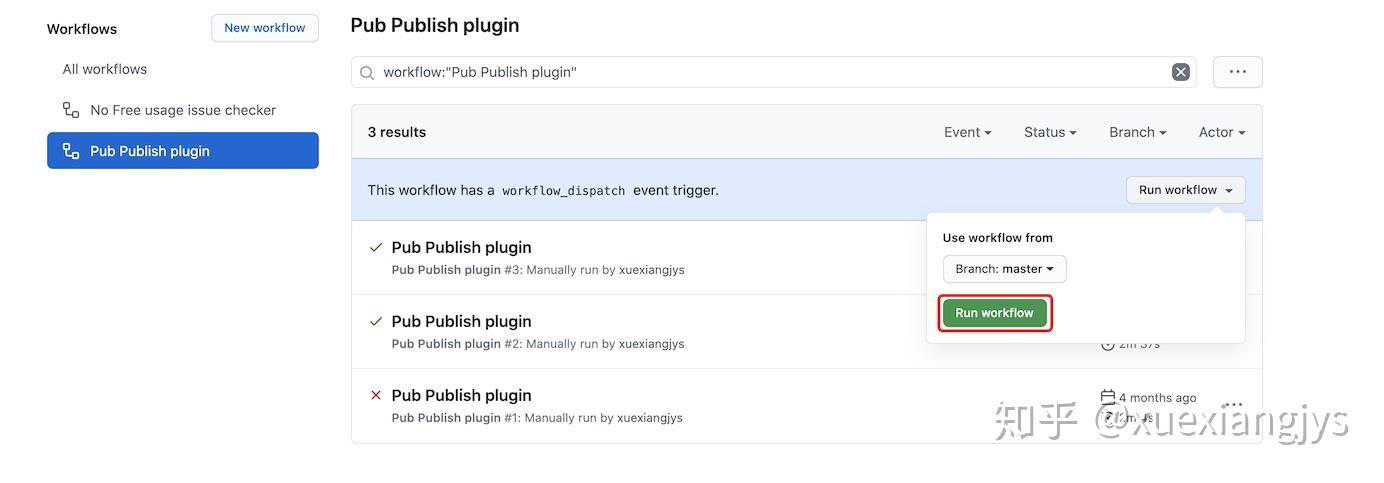Clear the workflow search filter
Screen dimensions: 1384x483
[1180, 72]
